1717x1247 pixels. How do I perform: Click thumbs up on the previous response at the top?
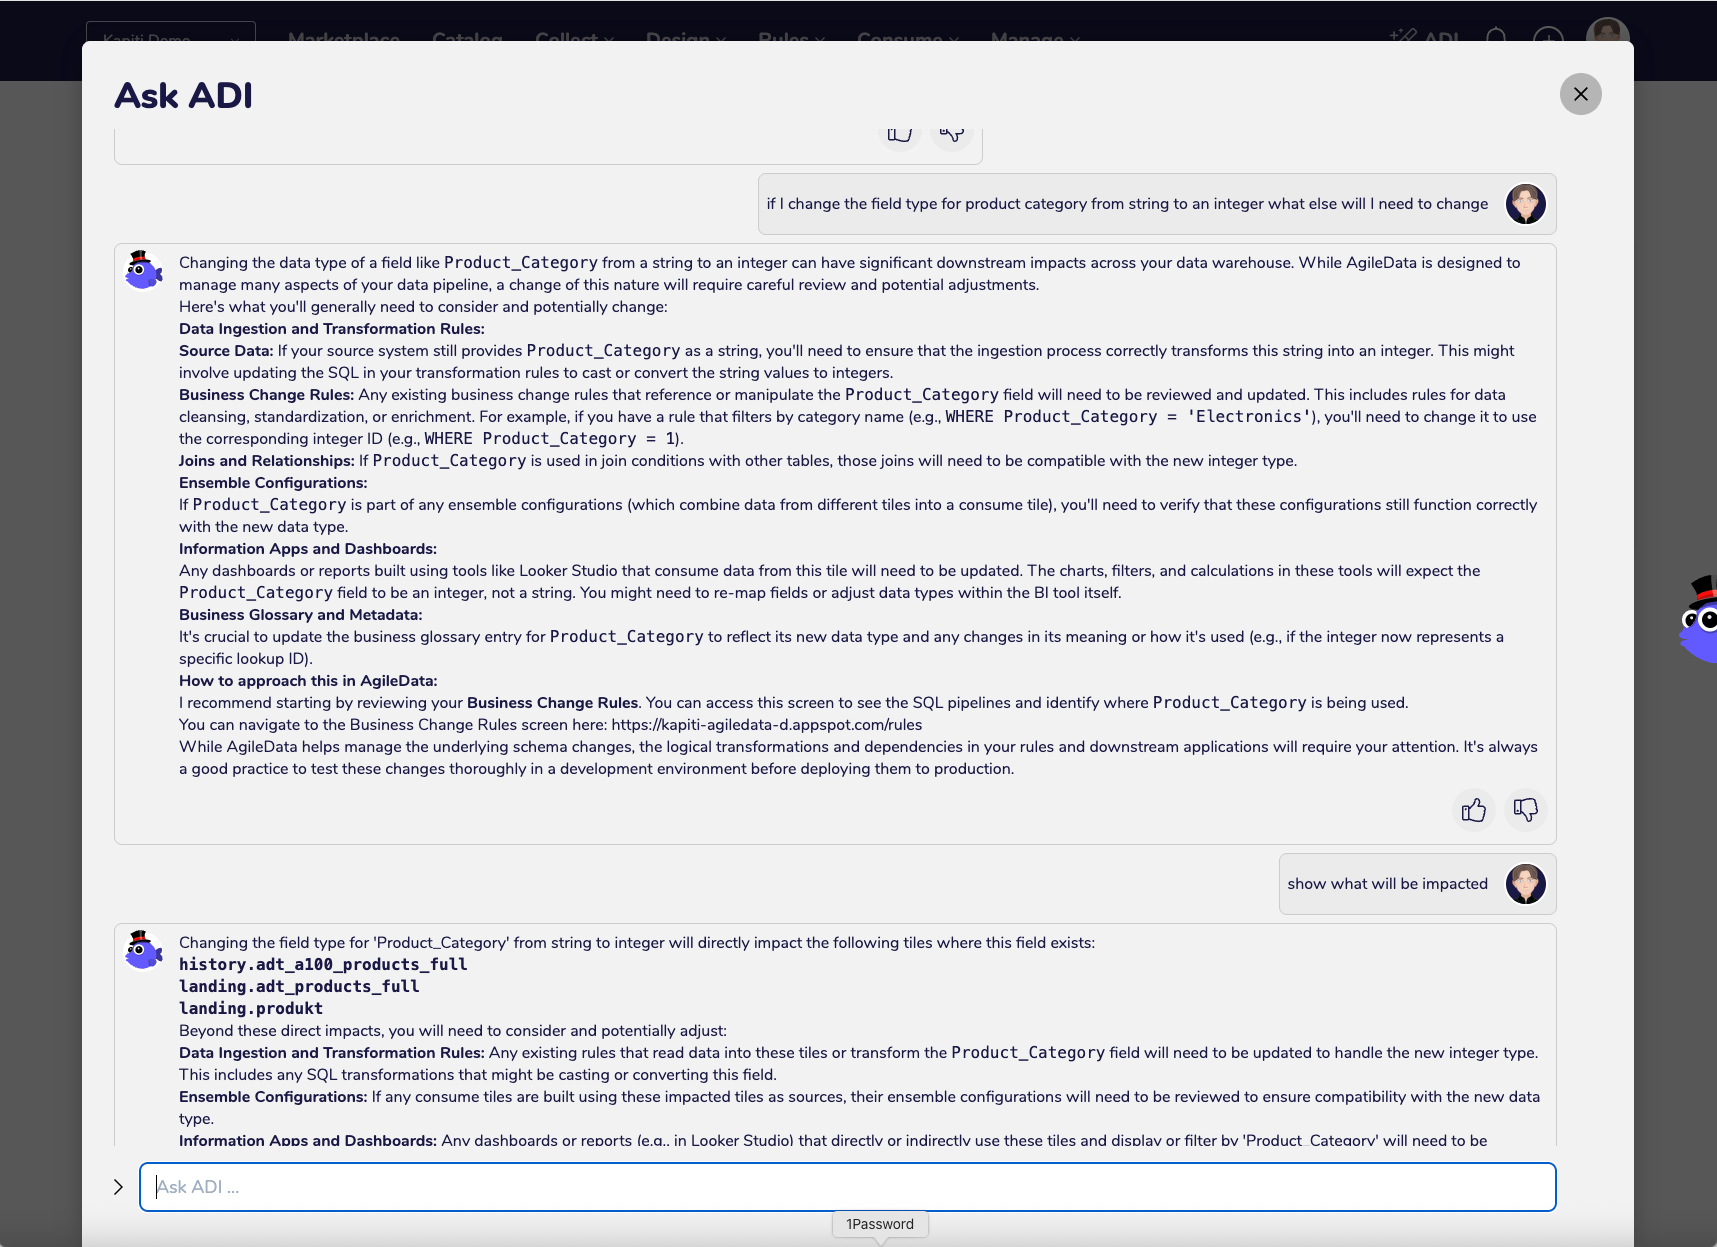[900, 134]
